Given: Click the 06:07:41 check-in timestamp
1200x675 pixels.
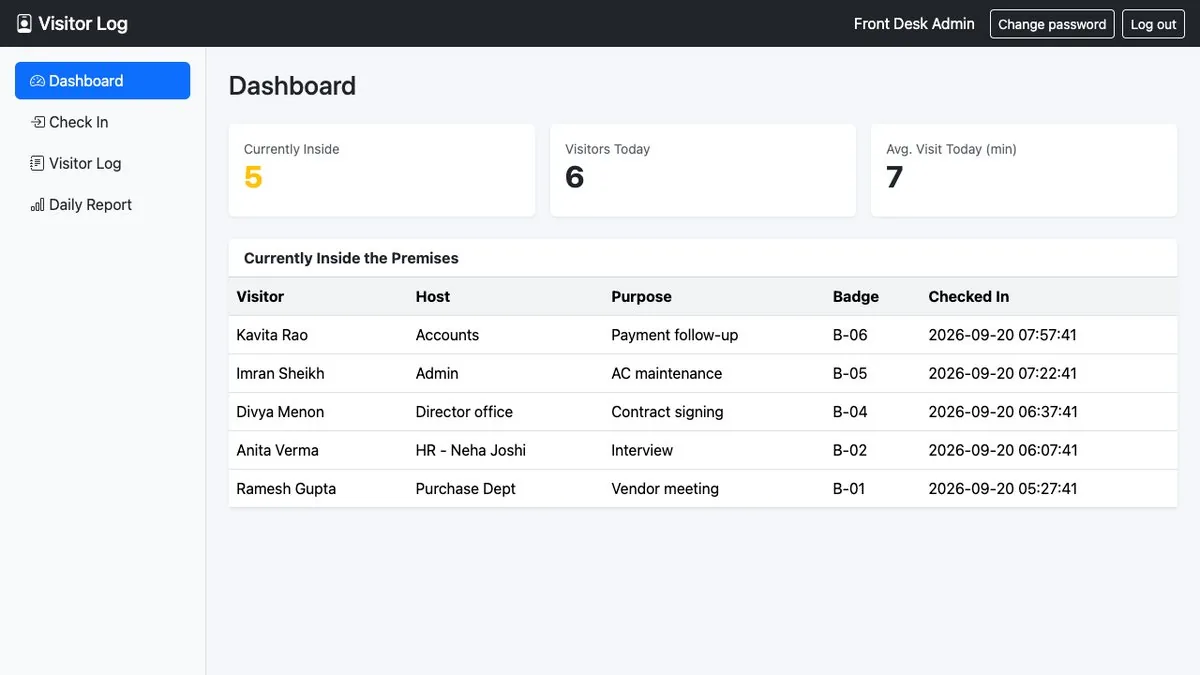Looking at the screenshot, I should pyautogui.click(x=1003, y=450).
